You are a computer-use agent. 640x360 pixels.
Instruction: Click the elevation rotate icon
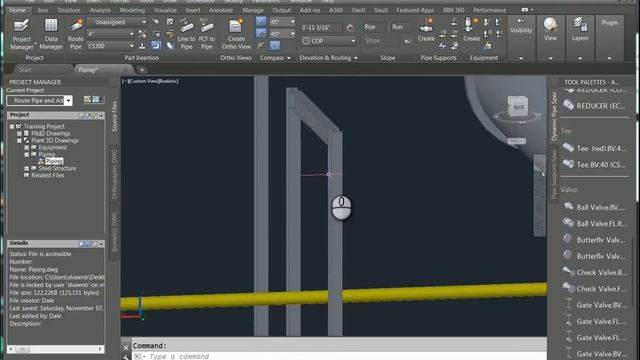click(x=350, y=28)
